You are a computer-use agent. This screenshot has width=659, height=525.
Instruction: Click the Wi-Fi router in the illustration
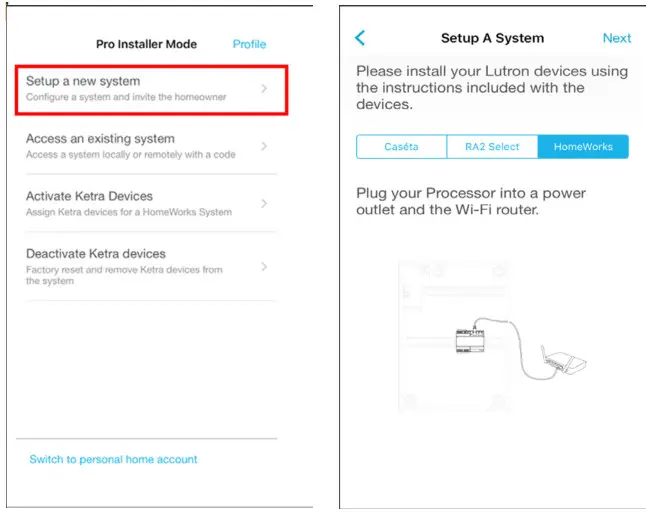pyautogui.click(x=564, y=361)
